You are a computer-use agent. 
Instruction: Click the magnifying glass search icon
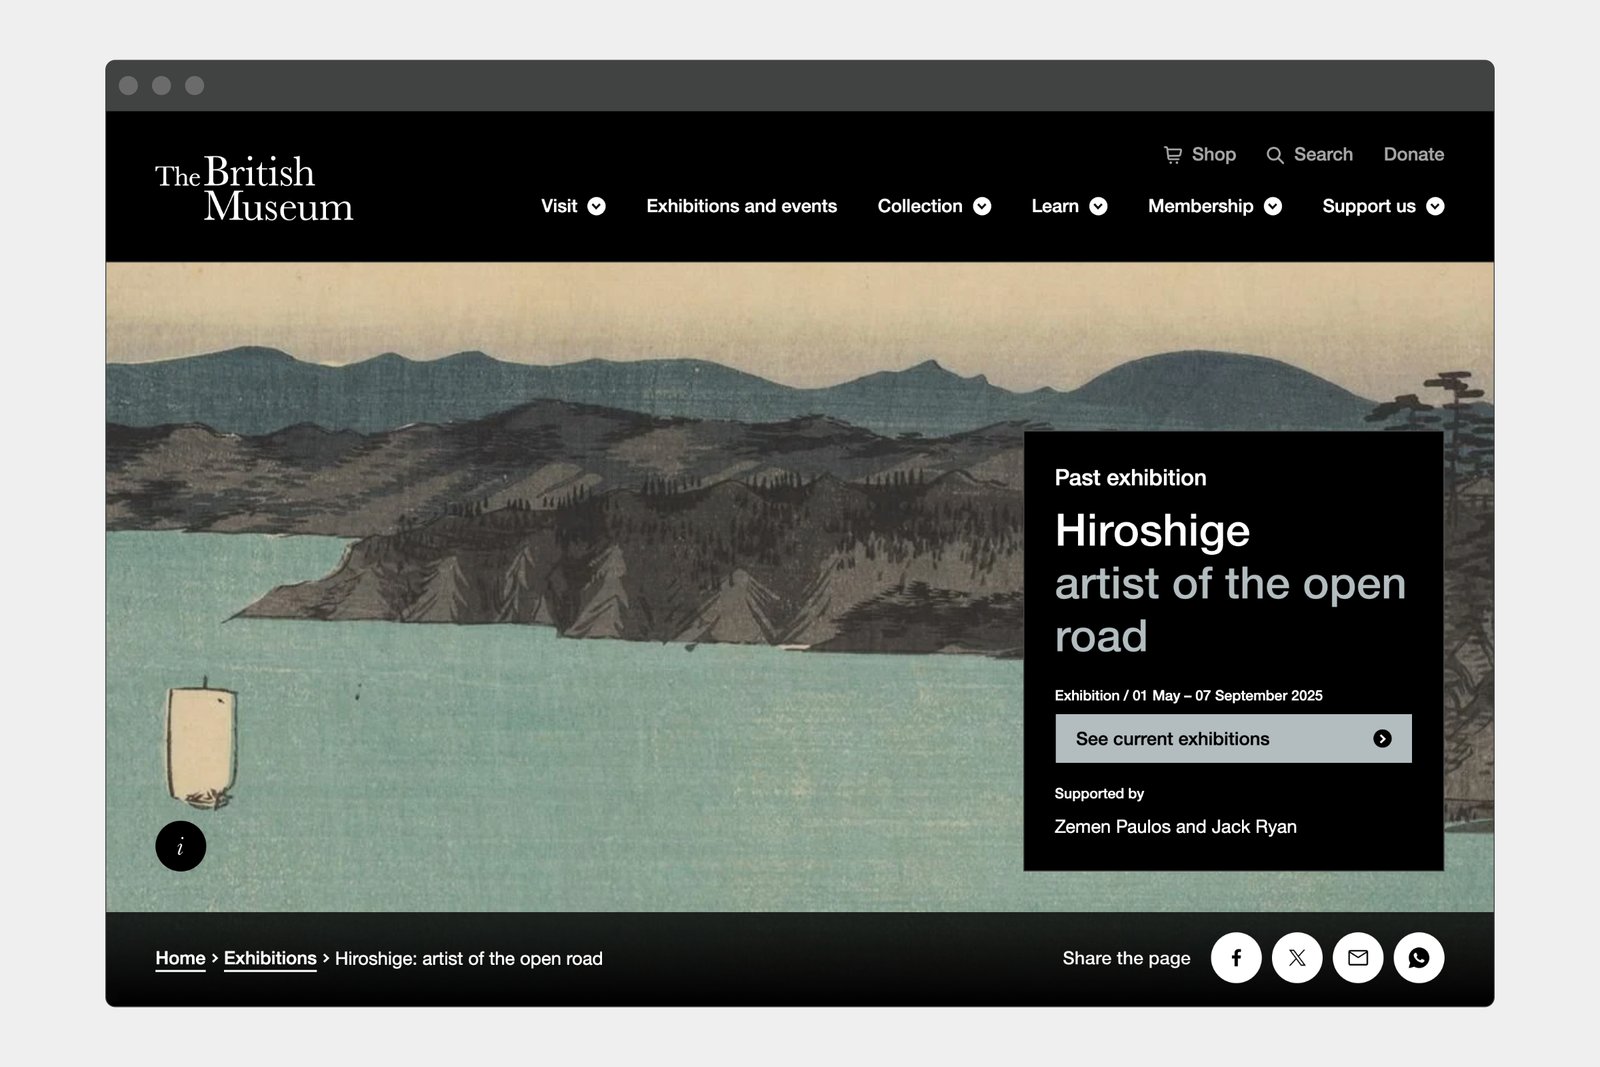pos(1275,155)
